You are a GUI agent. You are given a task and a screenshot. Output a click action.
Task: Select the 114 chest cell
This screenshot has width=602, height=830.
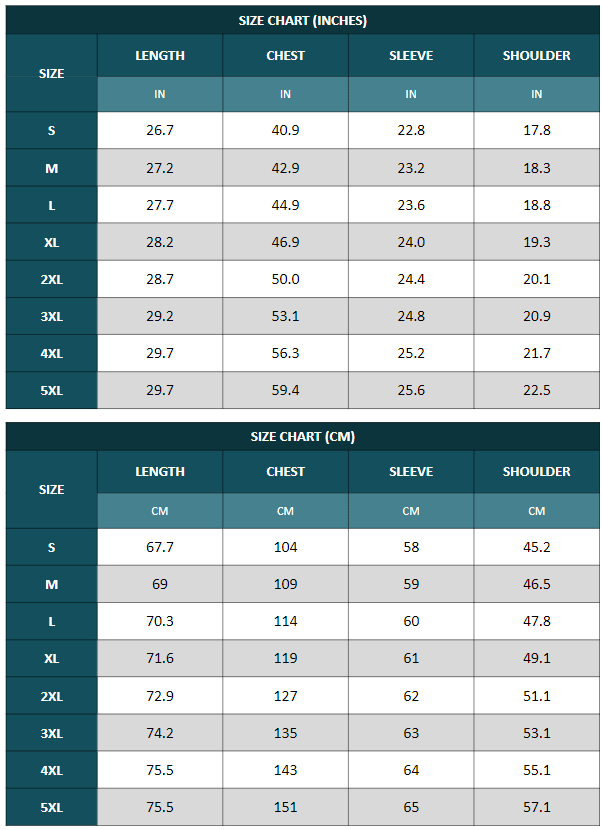coord(286,621)
